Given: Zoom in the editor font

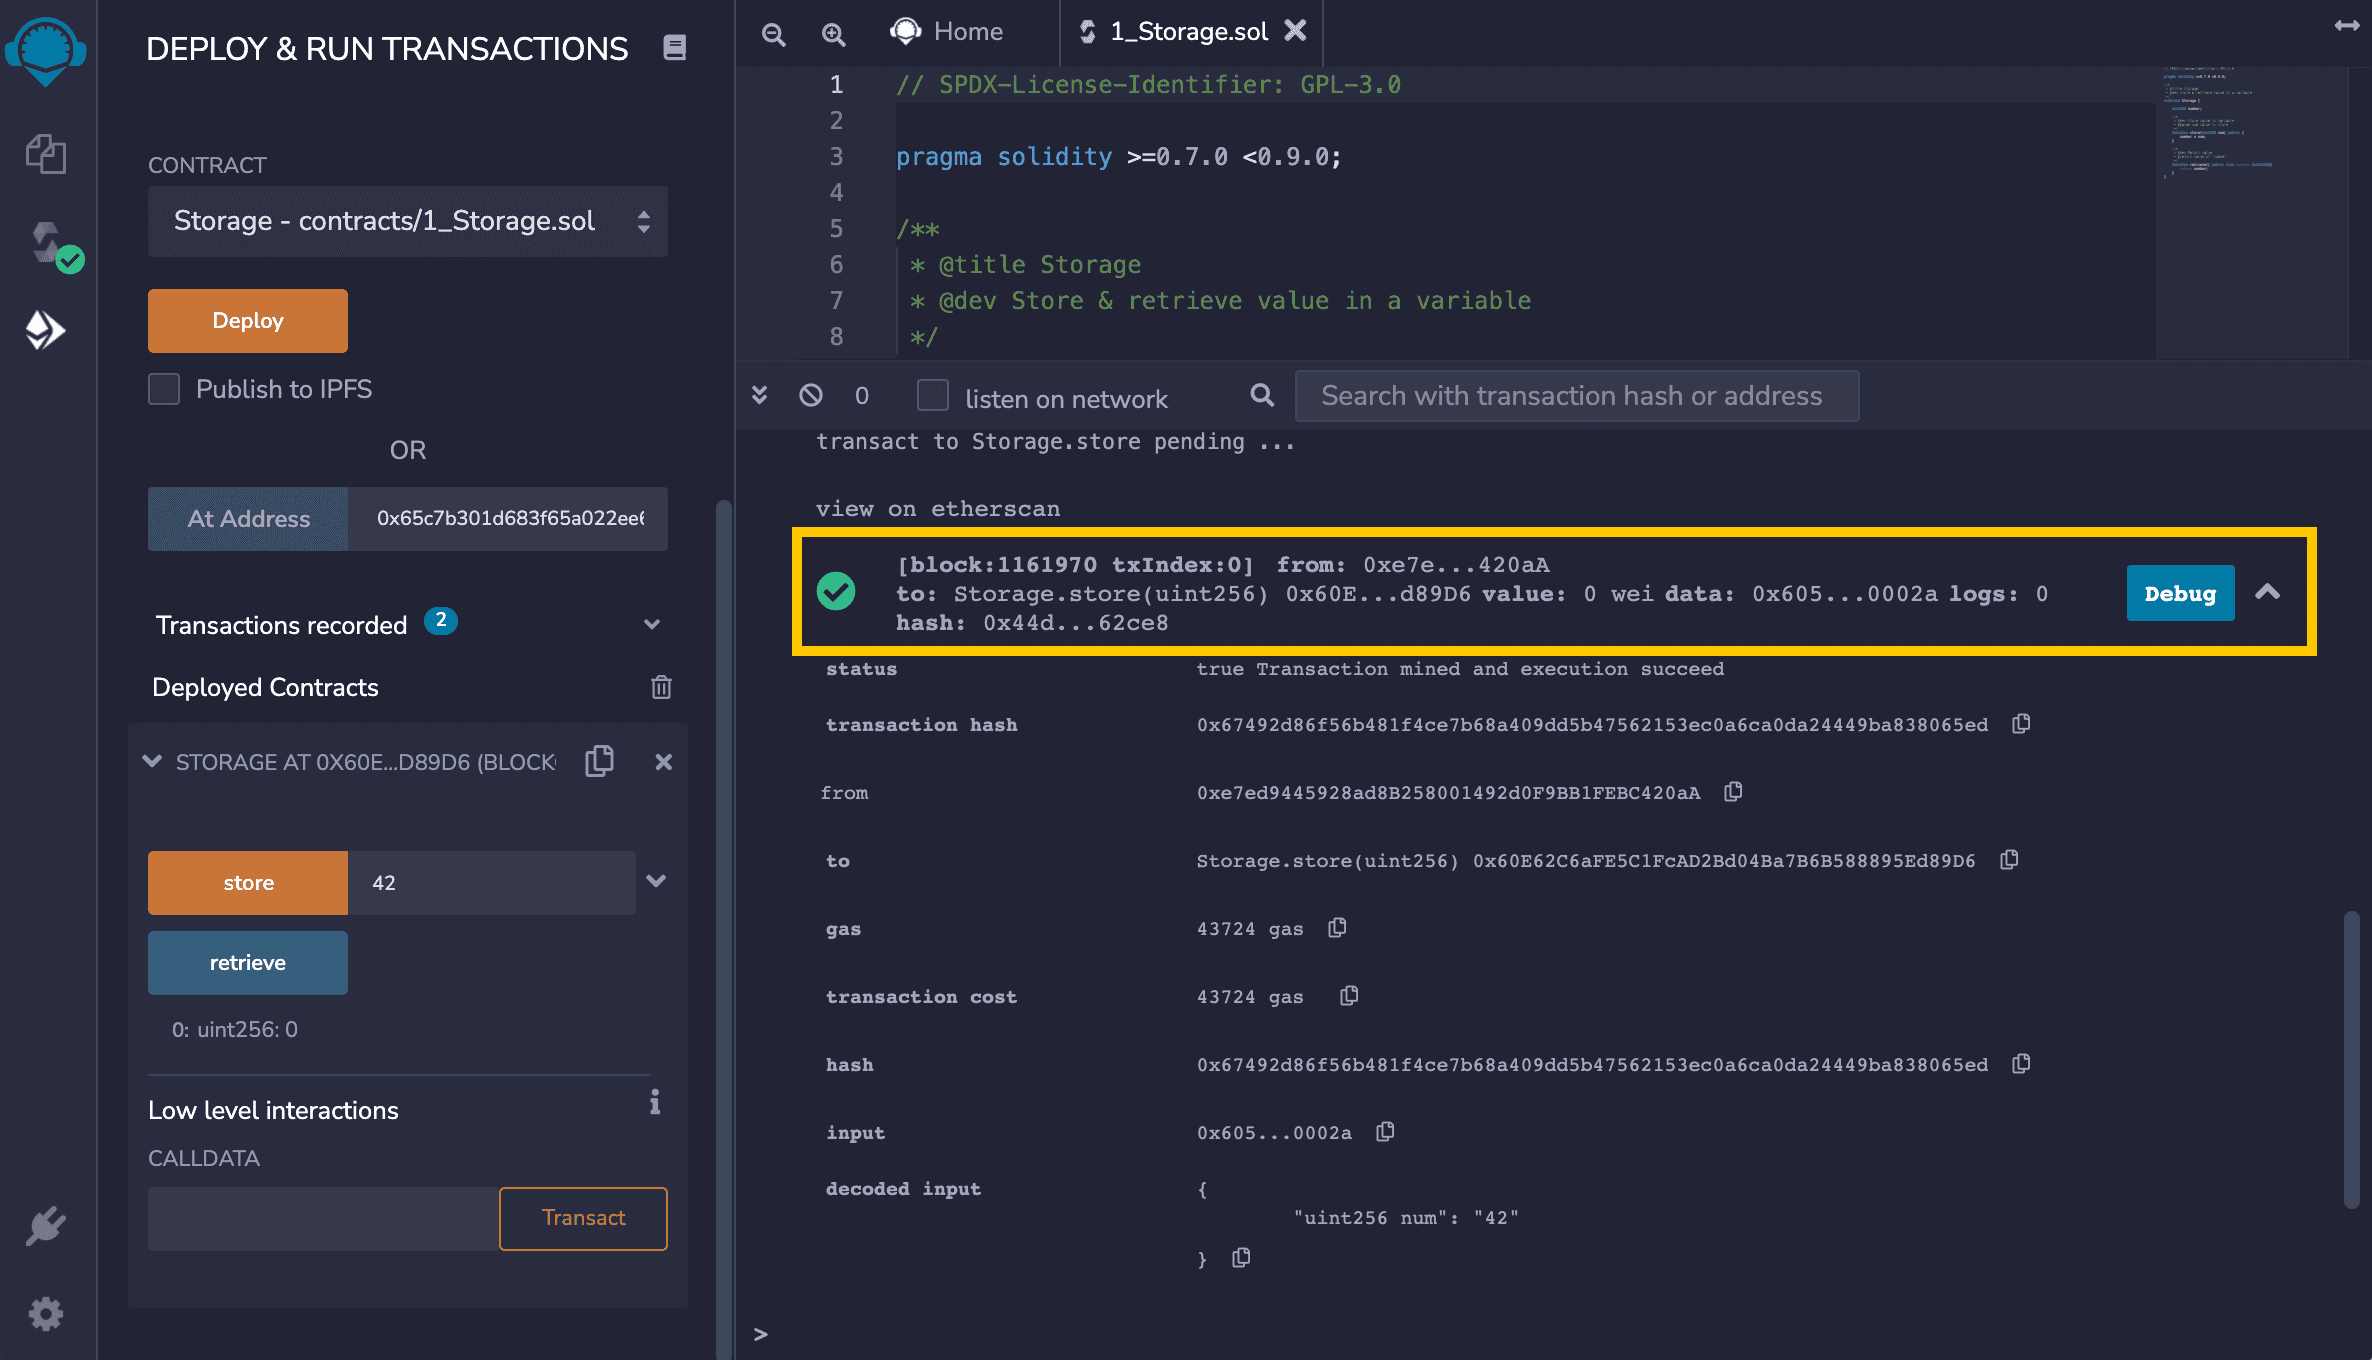Looking at the screenshot, I should (x=832, y=34).
